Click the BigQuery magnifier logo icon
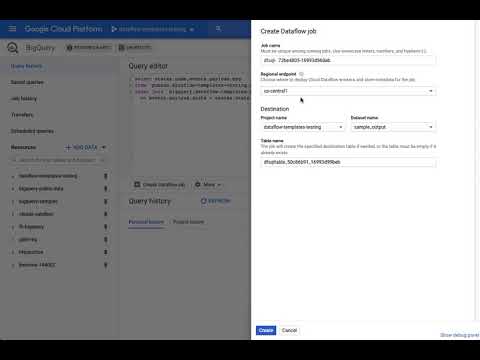 (13, 48)
